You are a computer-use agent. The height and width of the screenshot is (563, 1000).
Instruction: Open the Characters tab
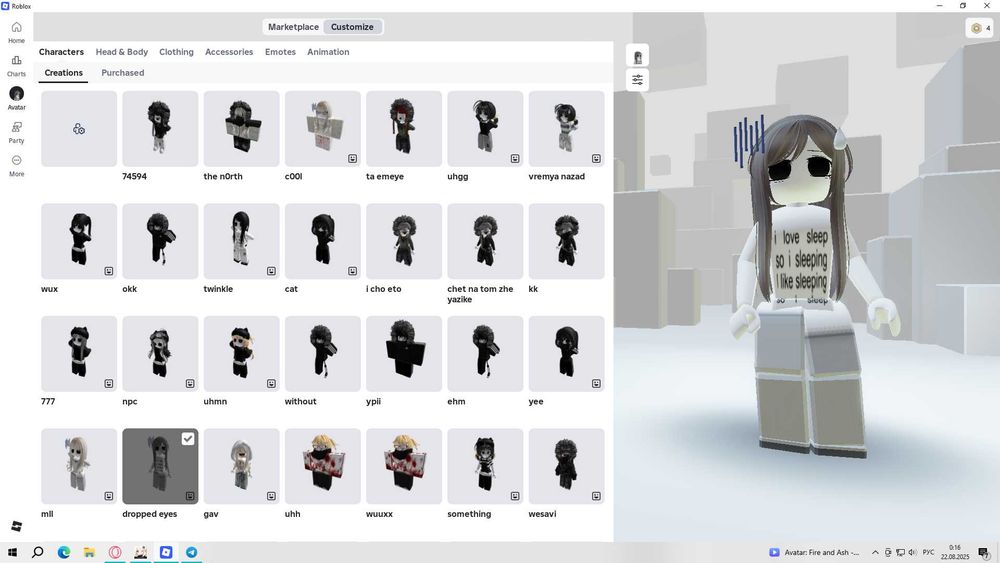click(61, 52)
